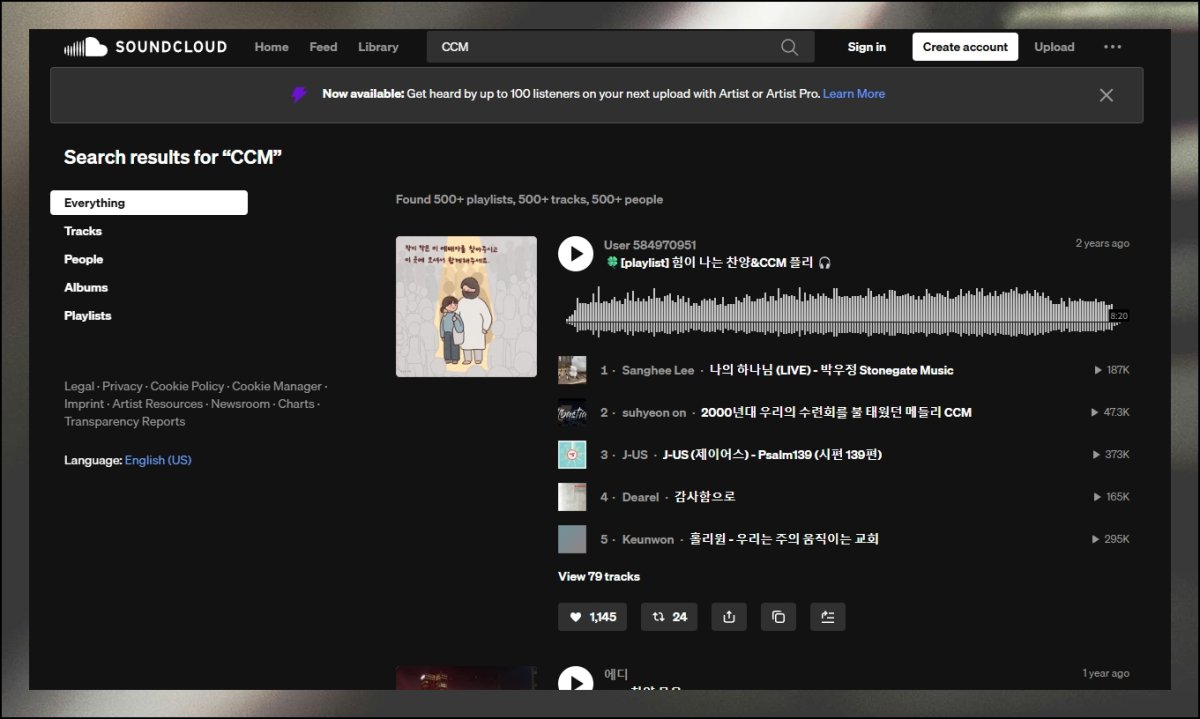This screenshot has height=719, width=1200.
Task: Play the 힘이 나는 찬양&CCM playlist
Action: (x=575, y=254)
